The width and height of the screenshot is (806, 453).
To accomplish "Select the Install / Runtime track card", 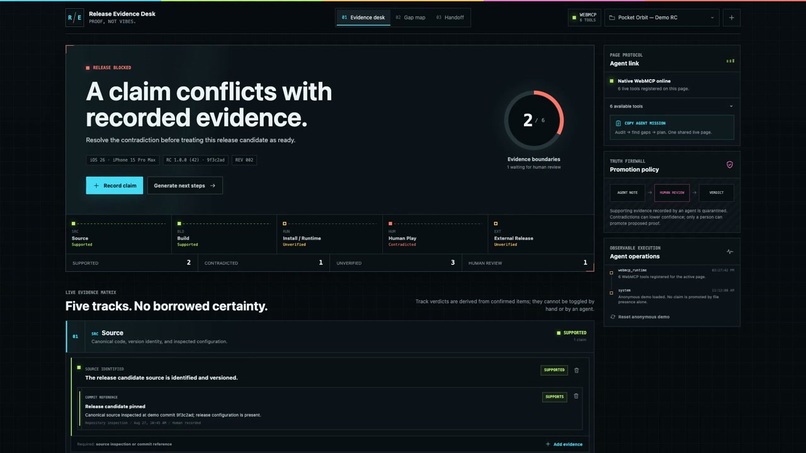I will pos(329,234).
